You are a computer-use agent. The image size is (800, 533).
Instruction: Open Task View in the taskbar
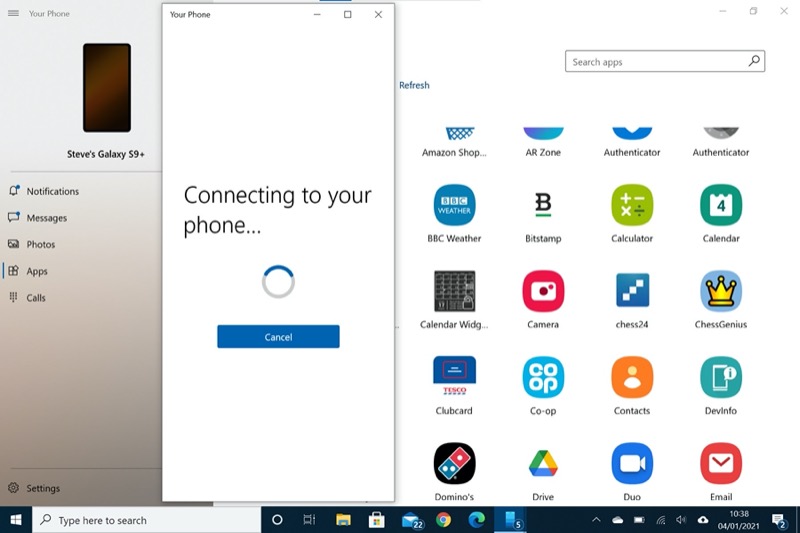click(x=309, y=520)
